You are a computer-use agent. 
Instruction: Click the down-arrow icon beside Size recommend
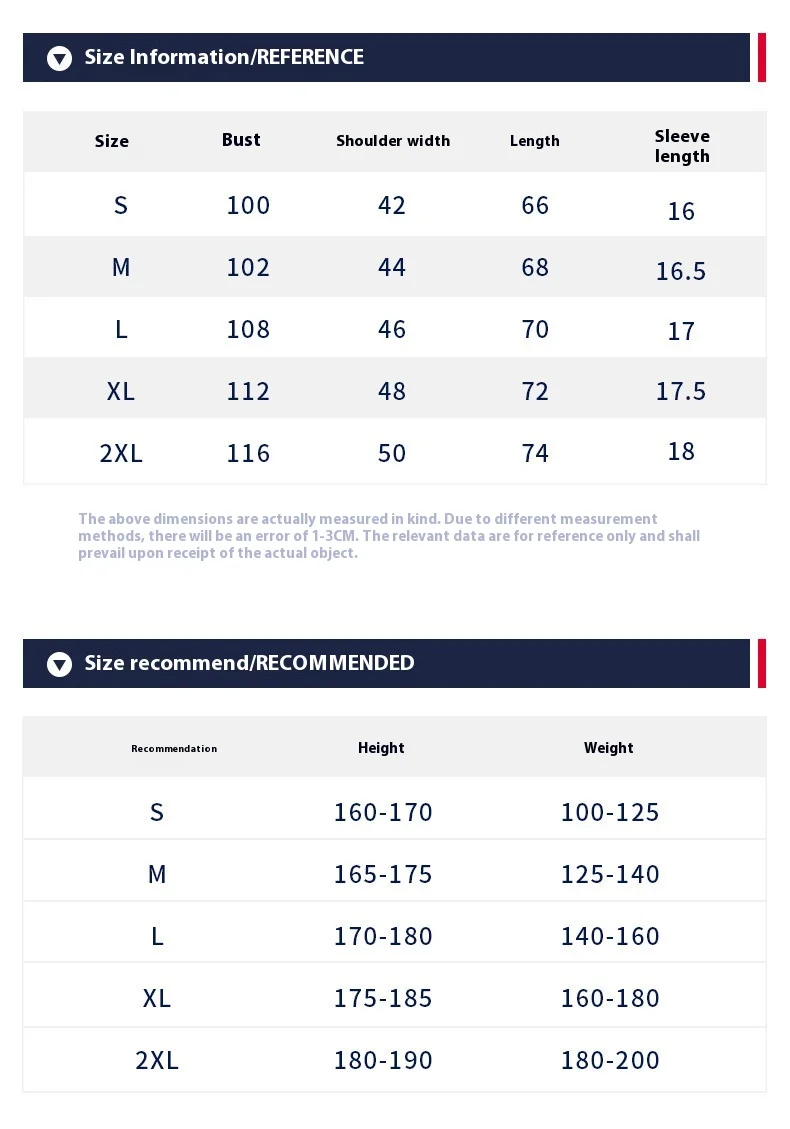pyautogui.click(x=60, y=664)
